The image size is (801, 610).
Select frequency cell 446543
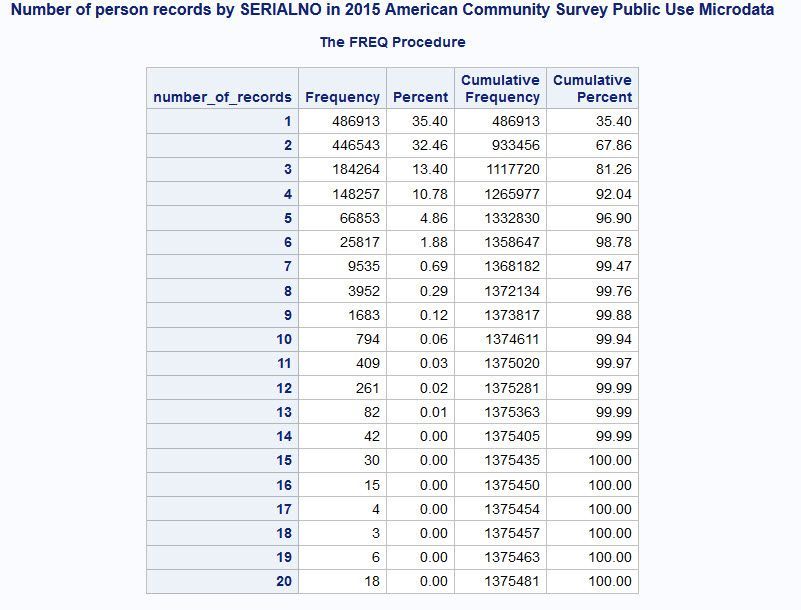[355, 145]
